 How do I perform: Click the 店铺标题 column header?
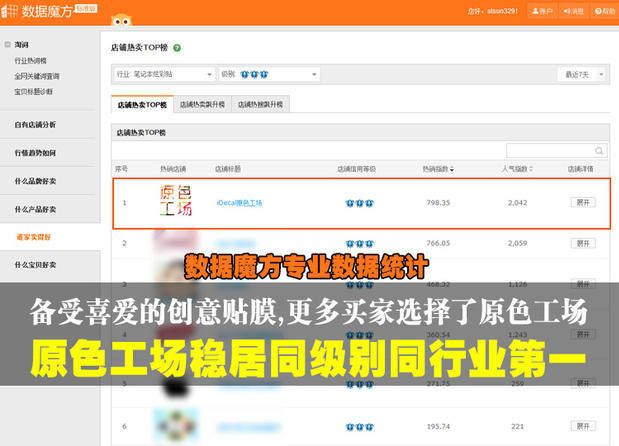228,169
